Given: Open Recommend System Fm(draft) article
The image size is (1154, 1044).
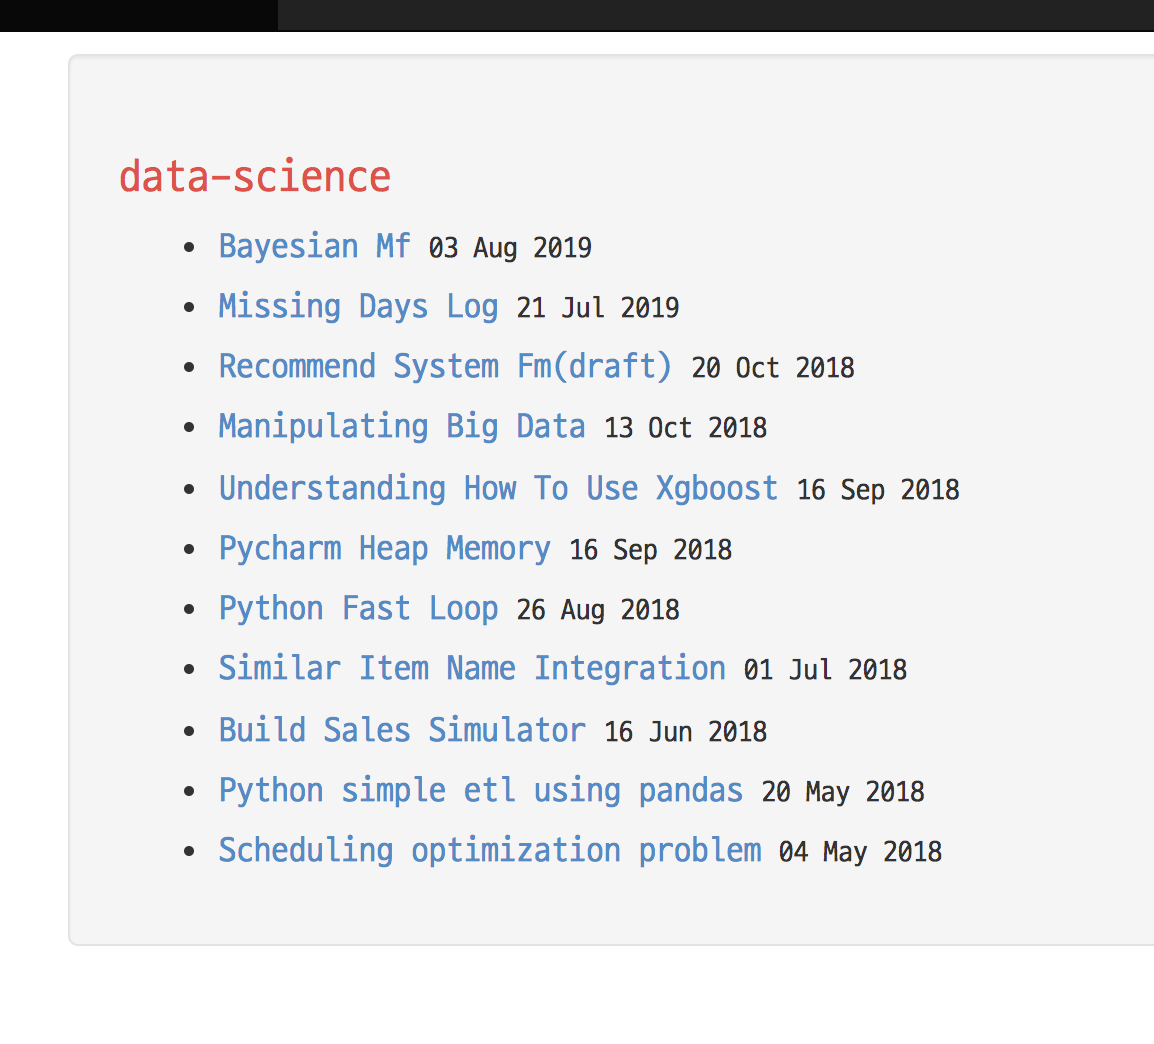Looking at the screenshot, I should [445, 366].
